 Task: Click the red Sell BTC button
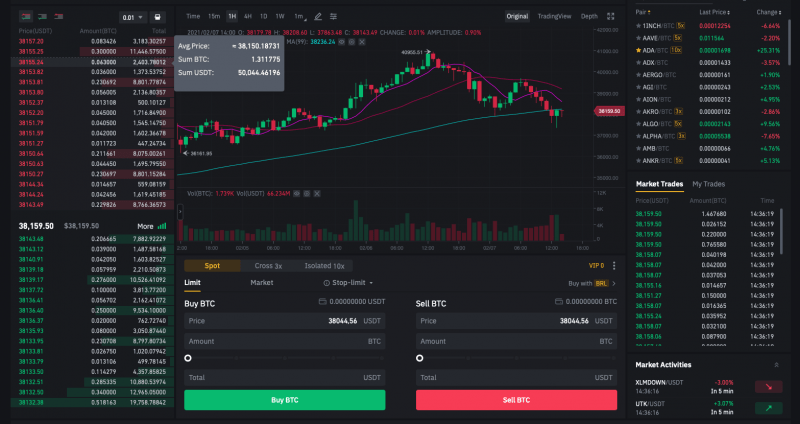point(516,400)
